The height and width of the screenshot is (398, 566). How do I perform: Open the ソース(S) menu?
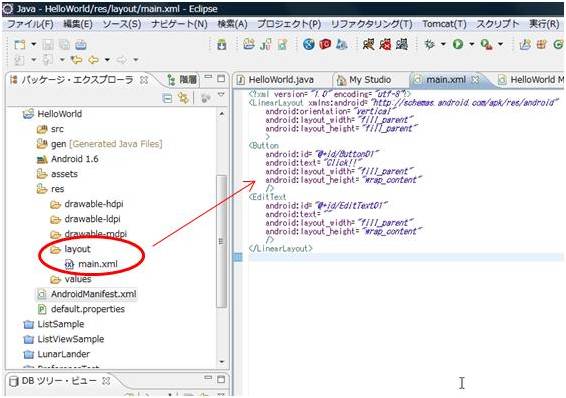pyautogui.click(x=122, y=25)
